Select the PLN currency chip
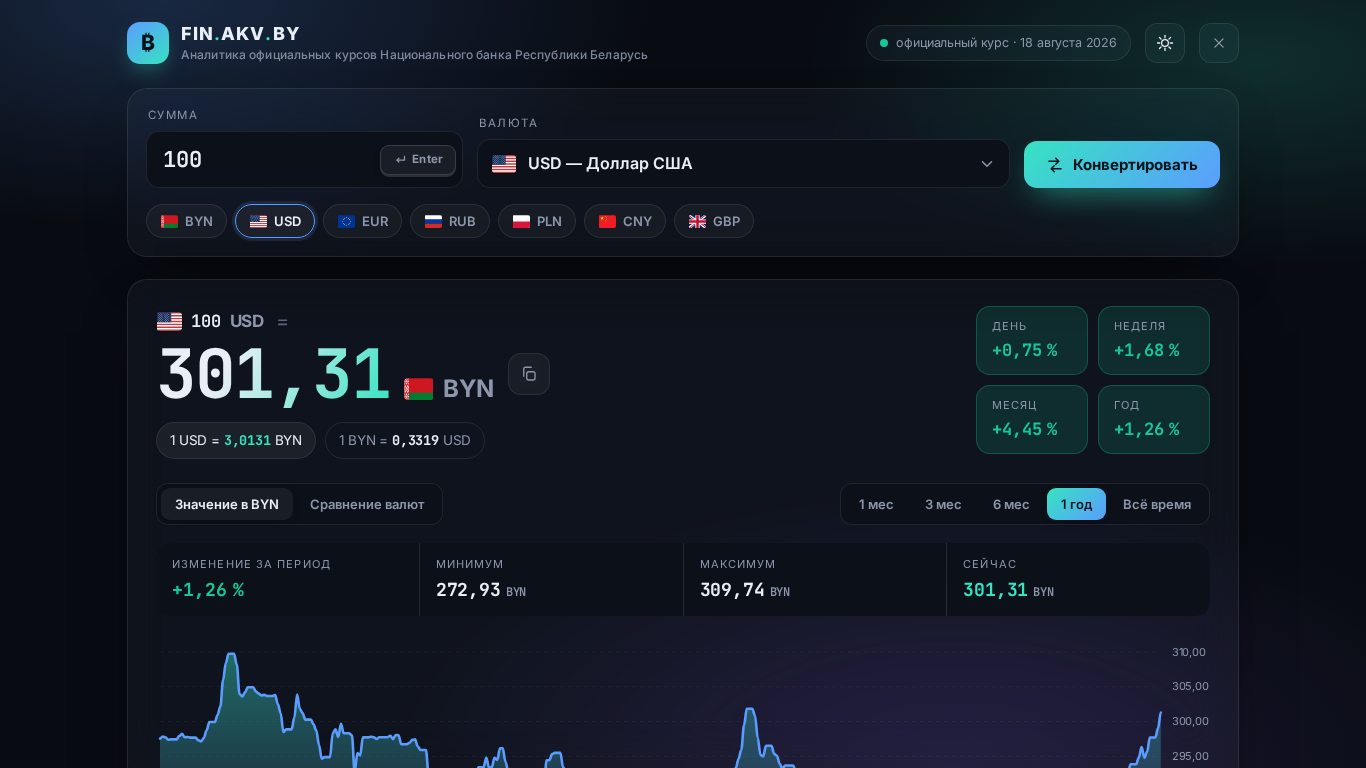This screenshot has height=768, width=1366. [537, 221]
